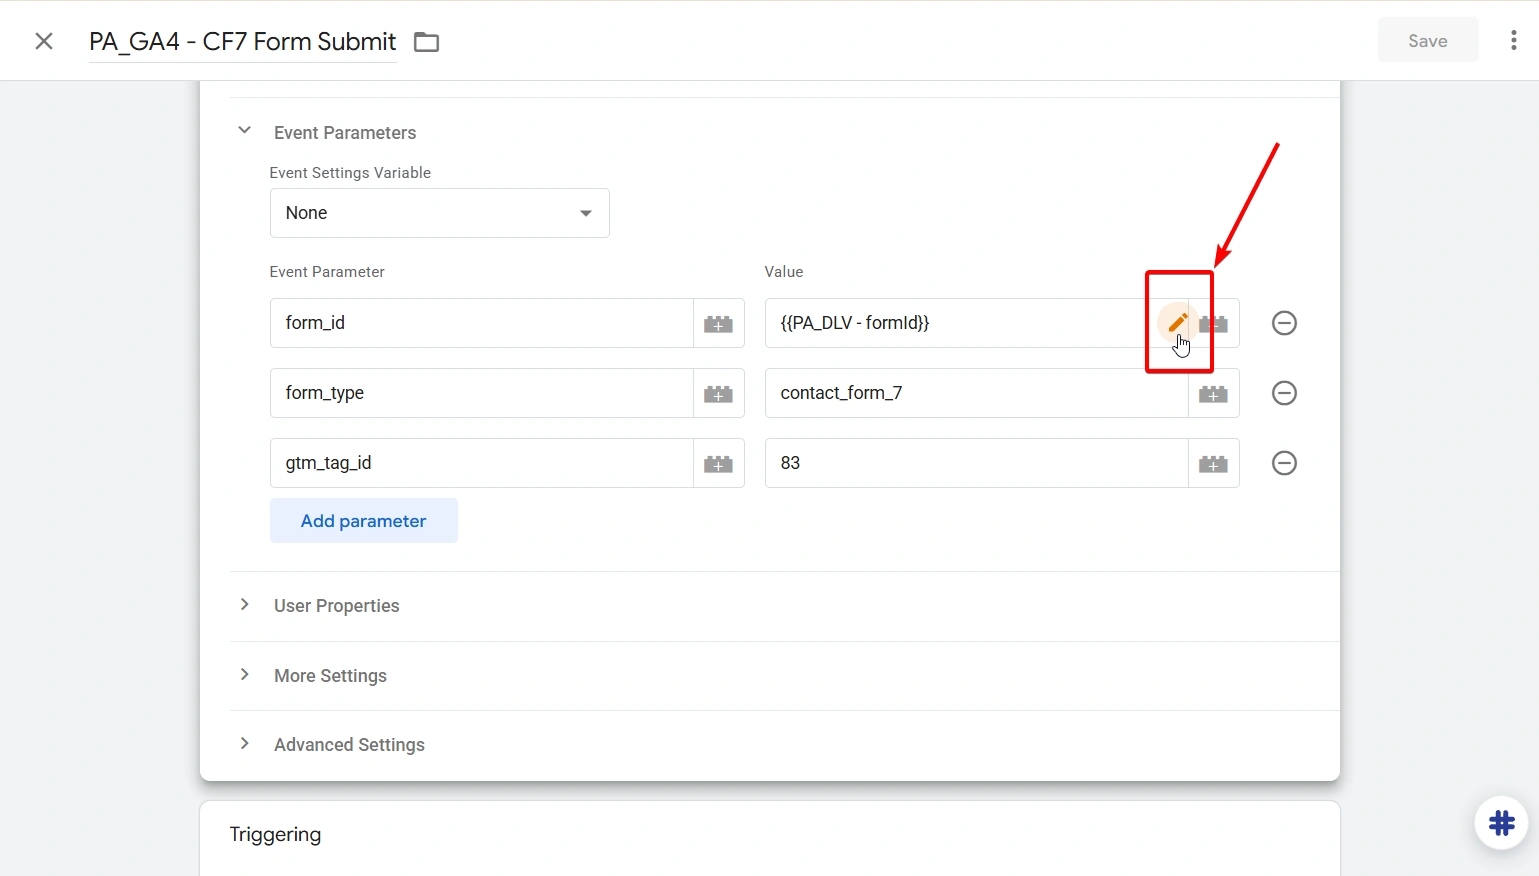Remove the form_type parameter row

1284,393
